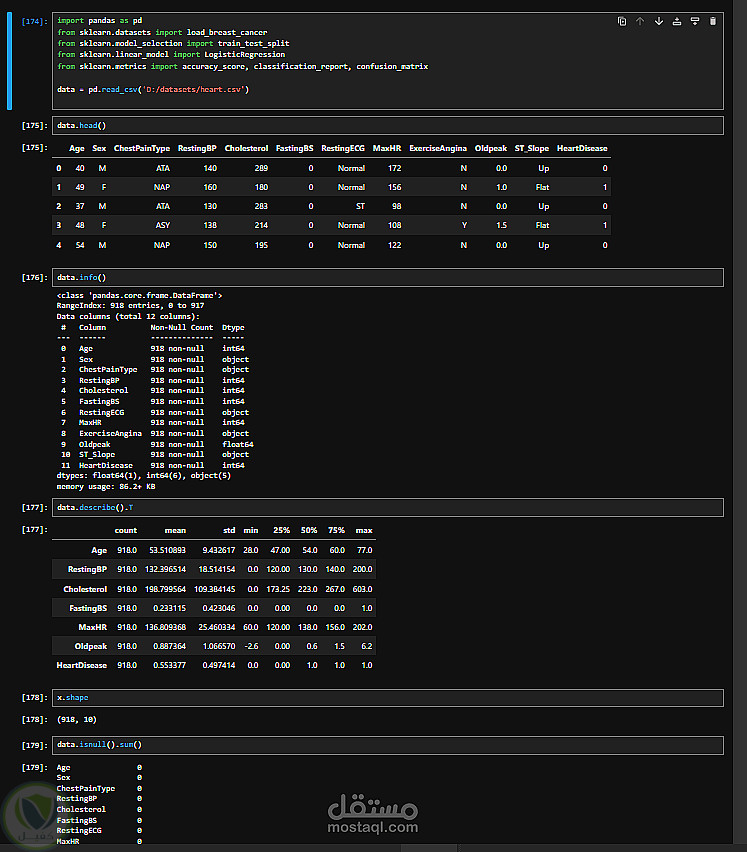This screenshot has width=747, height=852.
Task: Click the MaxHR value 172
Action: pyautogui.click(x=394, y=168)
